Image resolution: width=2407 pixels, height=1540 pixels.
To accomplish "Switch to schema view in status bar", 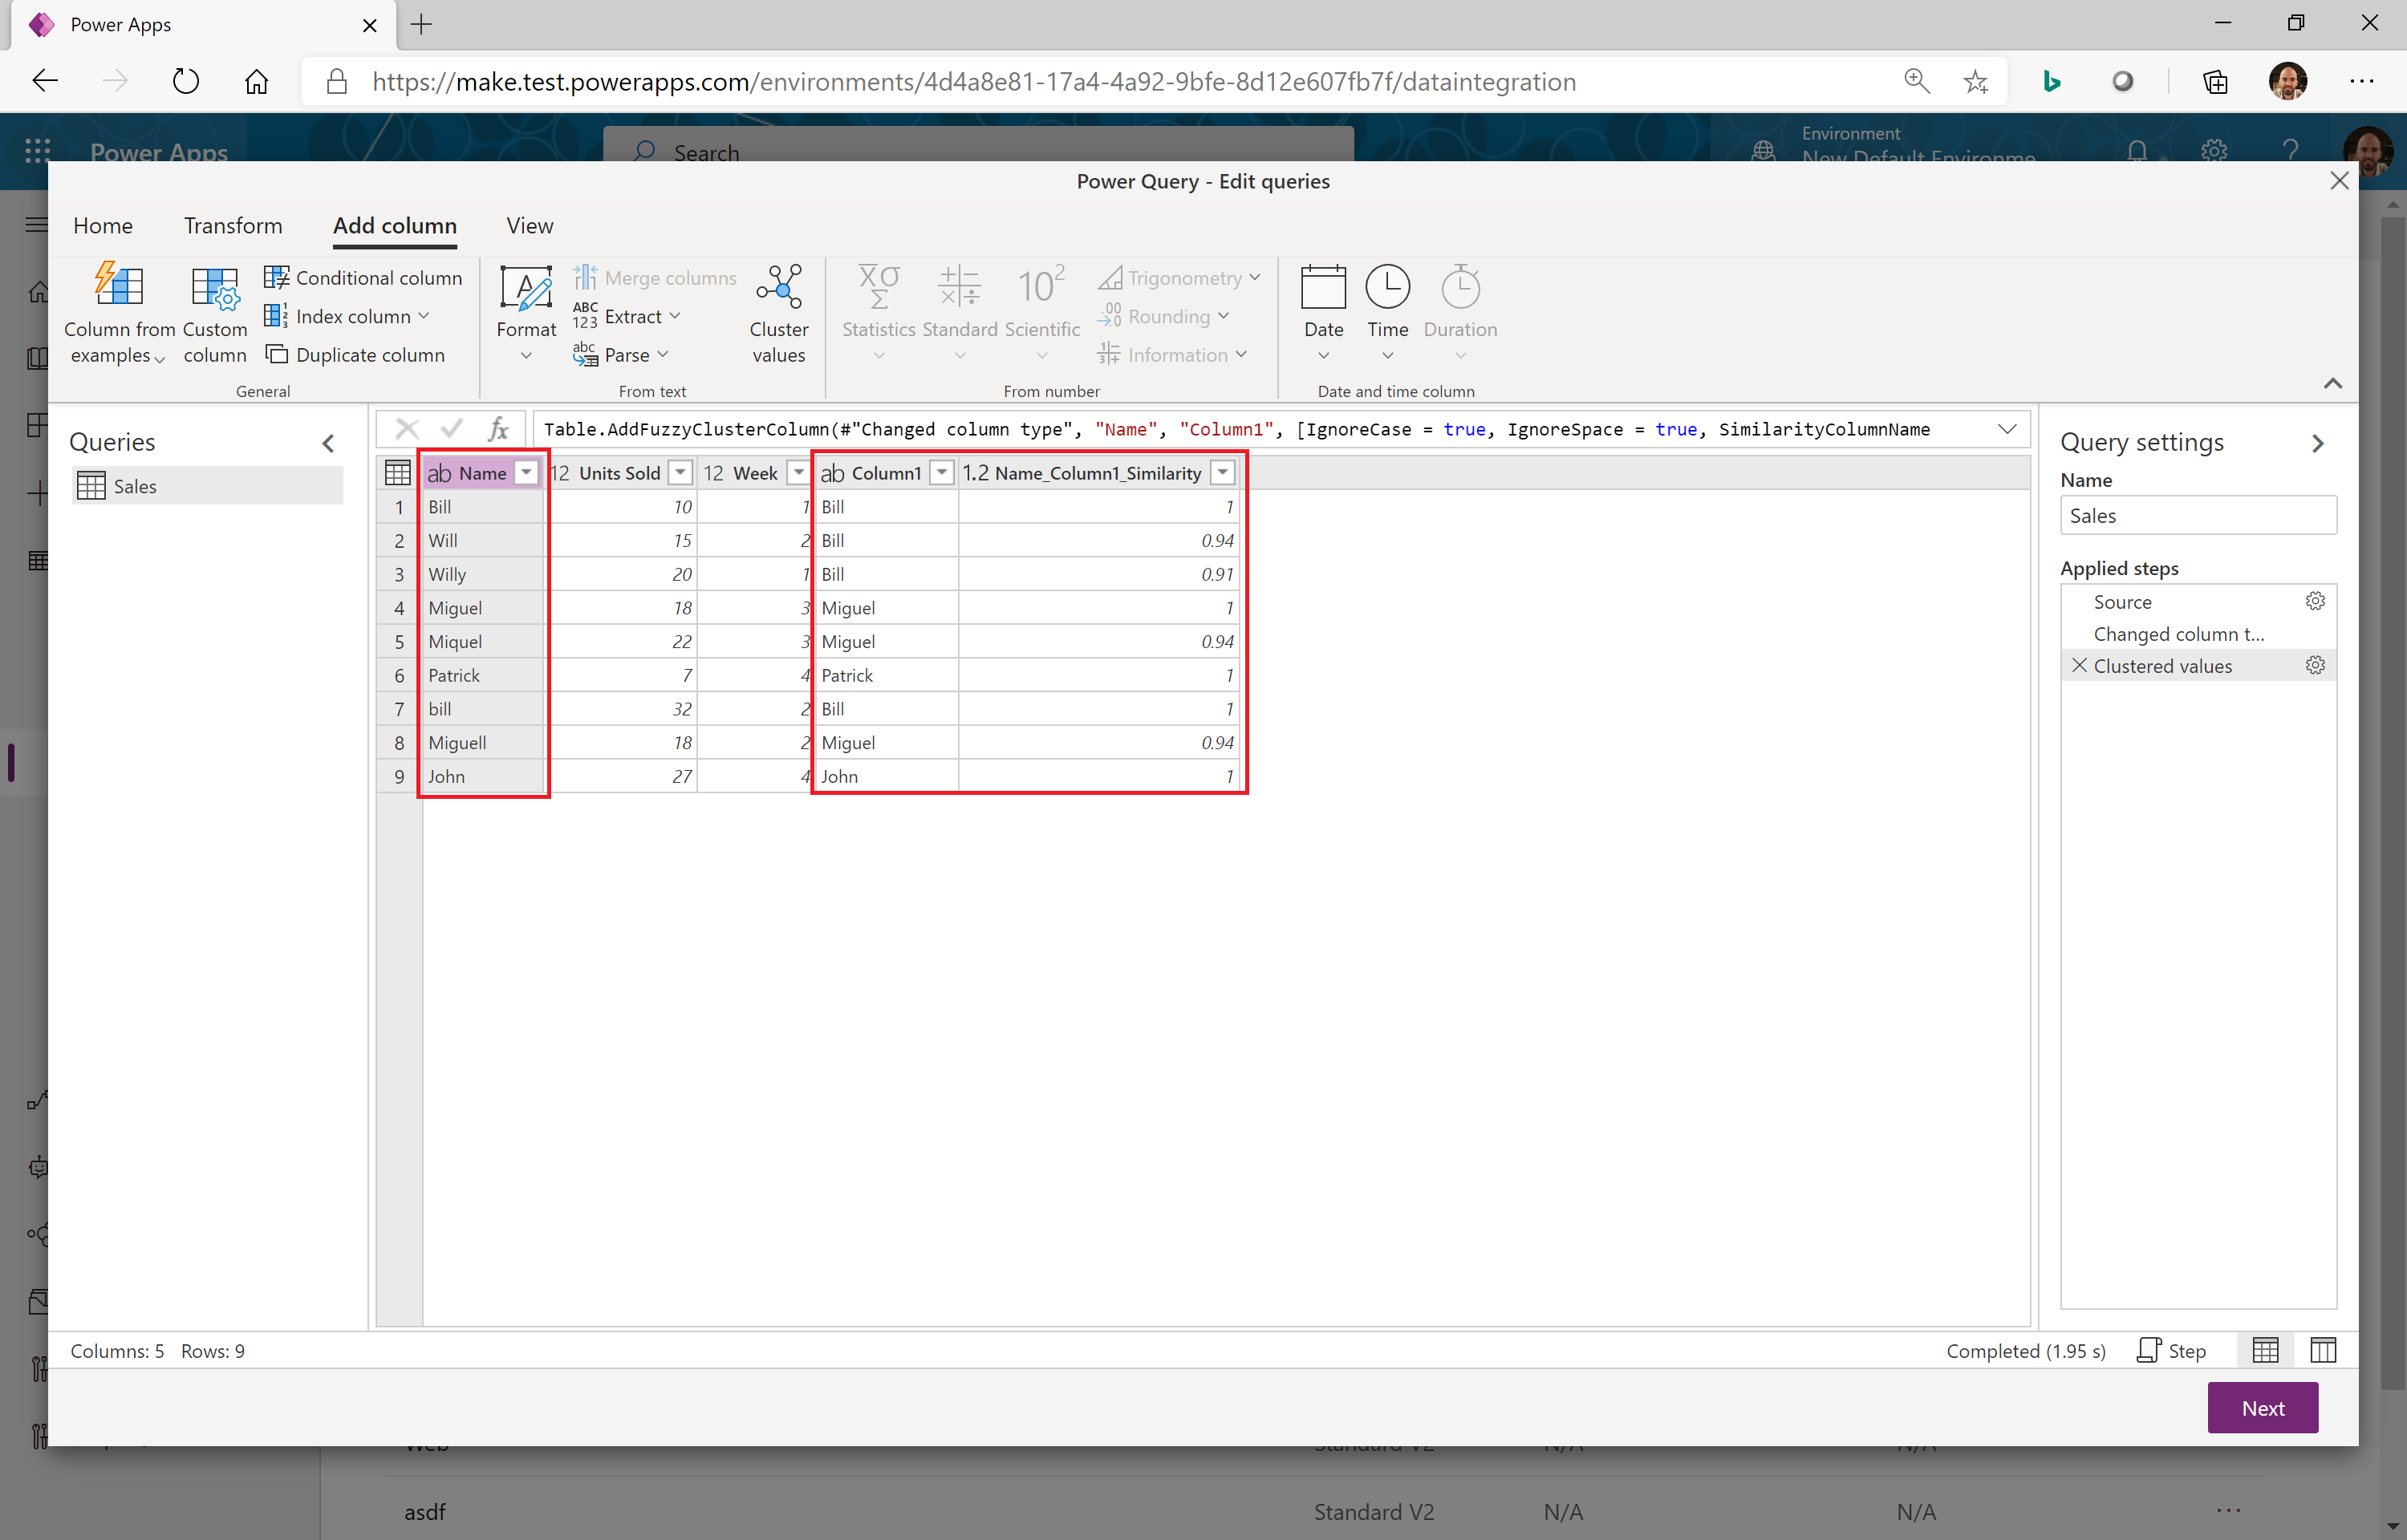I will pyautogui.click(x=2323, y=1351).
